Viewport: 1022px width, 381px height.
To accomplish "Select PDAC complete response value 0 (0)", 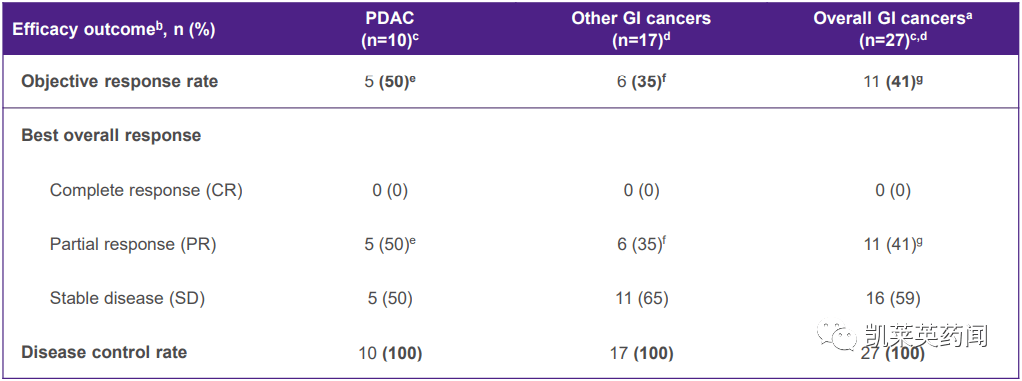I will (x=390, y=190).
